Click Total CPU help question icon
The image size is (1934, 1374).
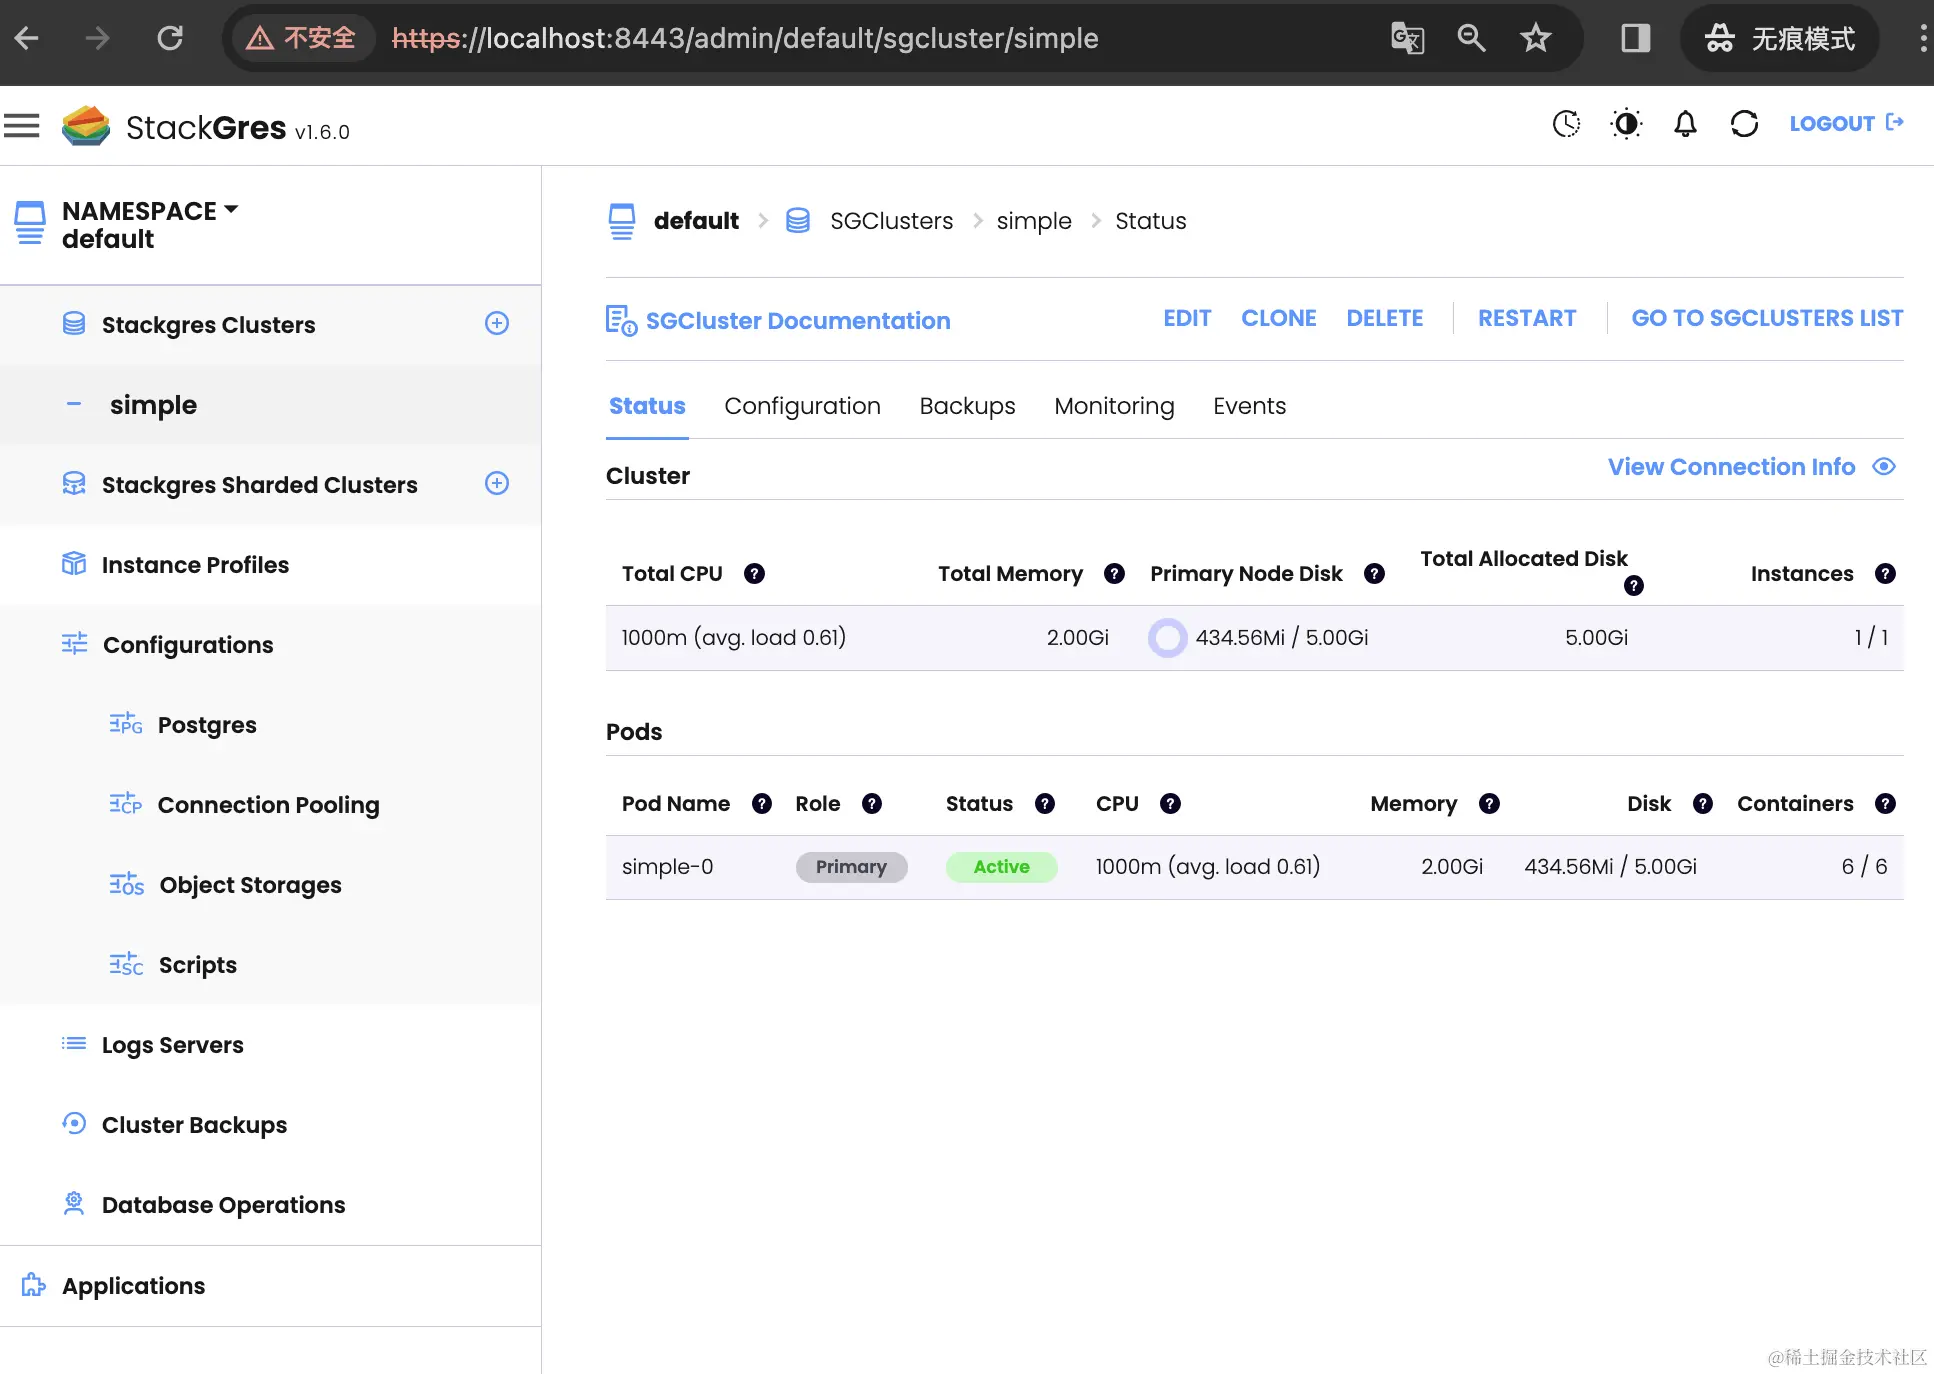point(755,573)
